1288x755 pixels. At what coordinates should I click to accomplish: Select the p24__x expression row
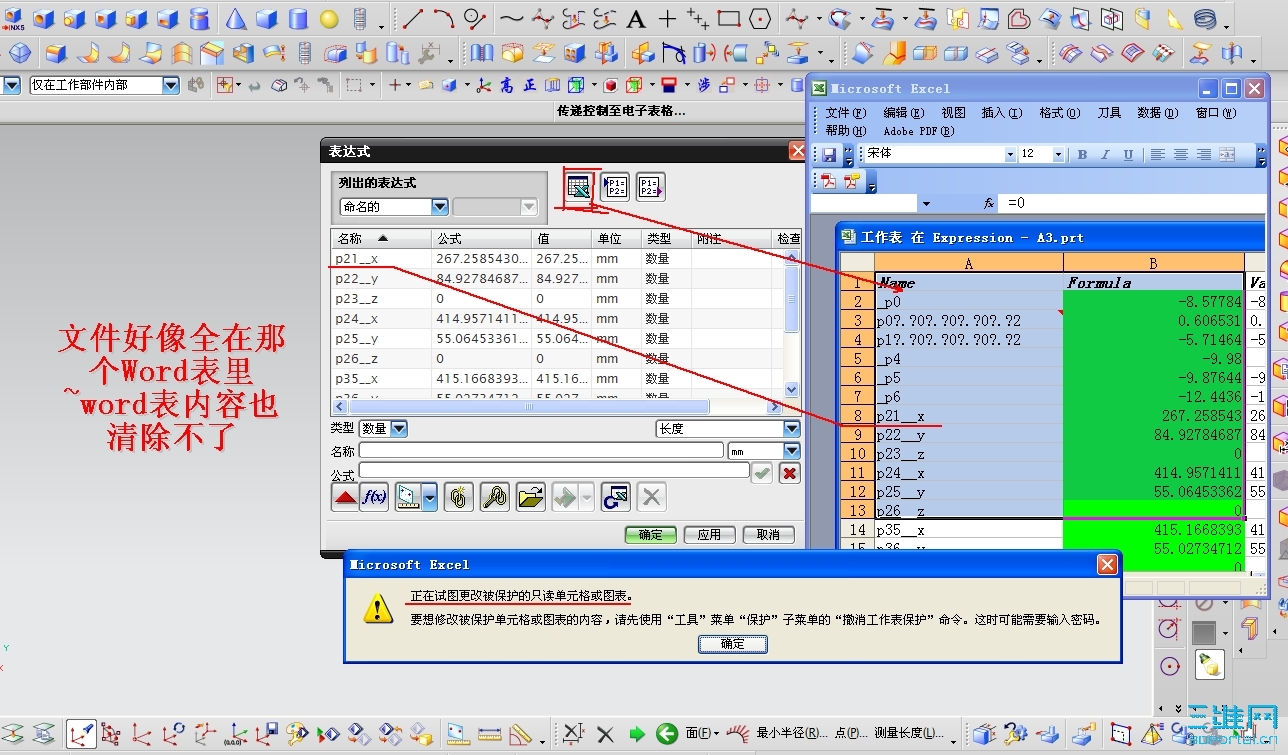[x=558, y=319]
